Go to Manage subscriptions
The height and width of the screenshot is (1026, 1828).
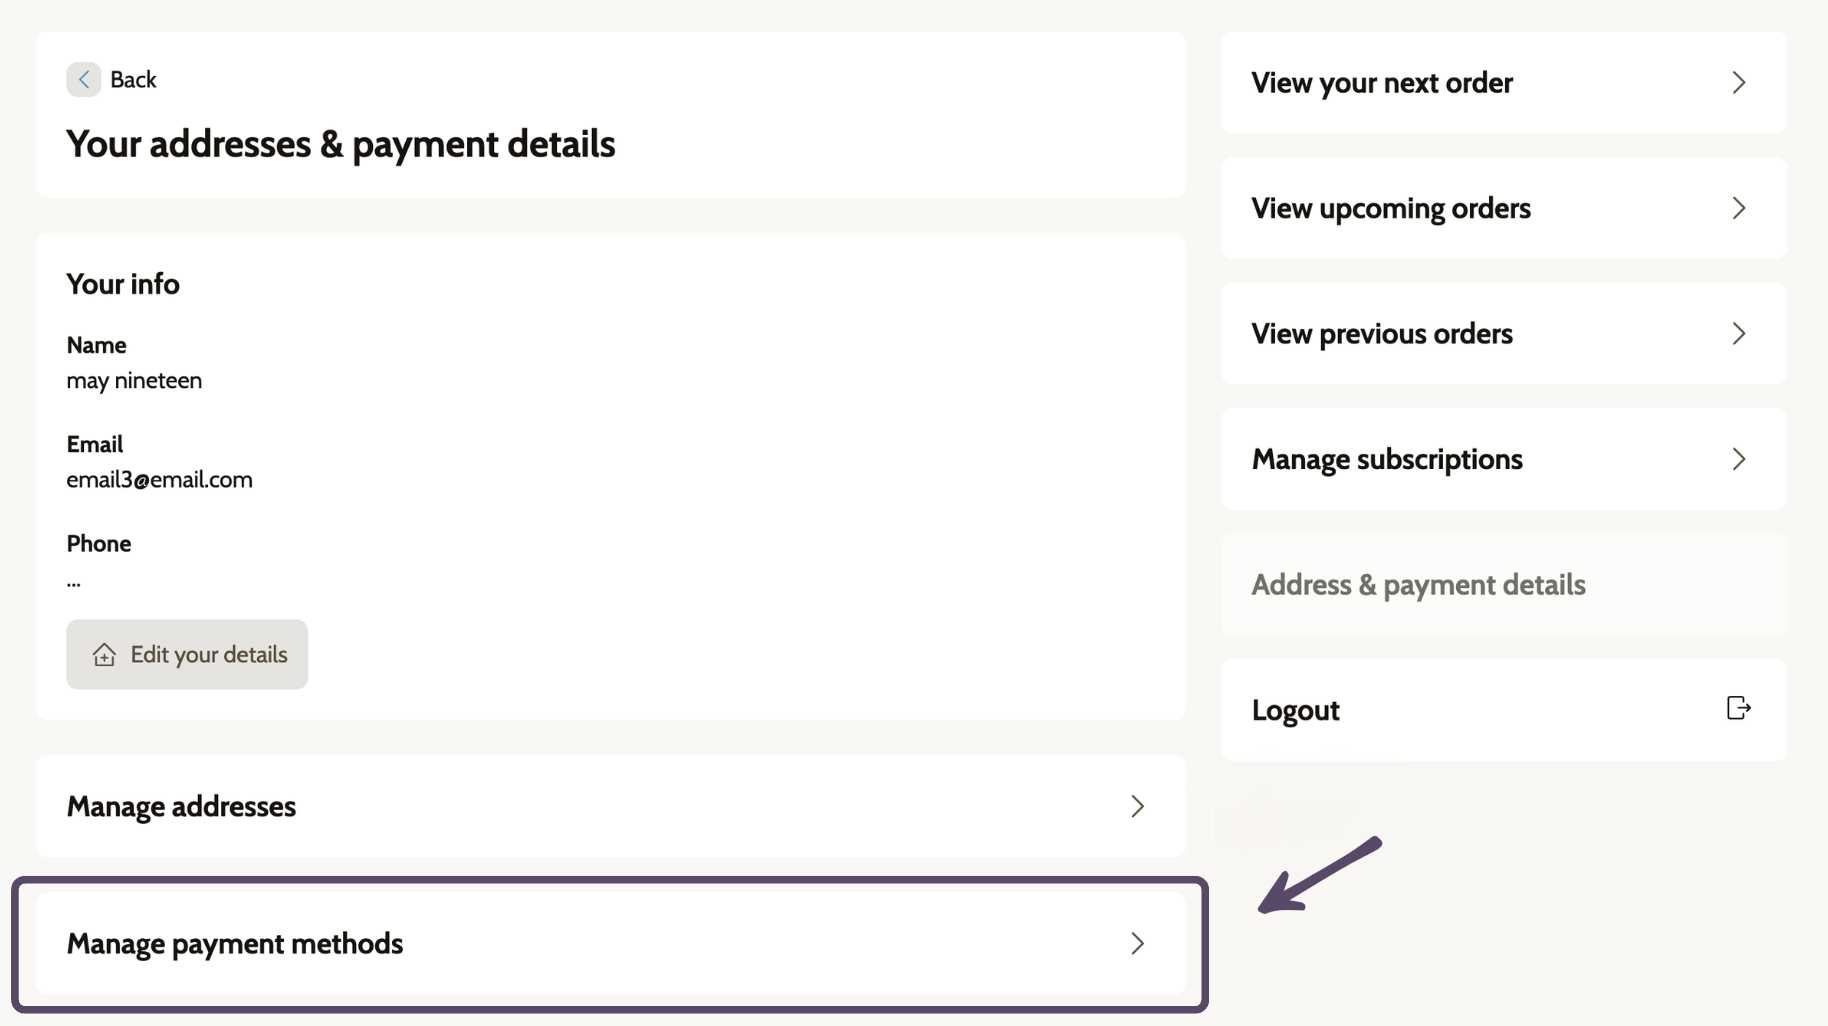(1503, 459)
